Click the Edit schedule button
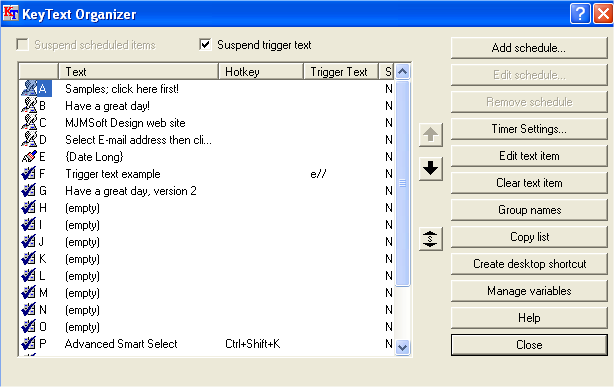The width and height of the screenshot is (614, 387). coord(529,75)
